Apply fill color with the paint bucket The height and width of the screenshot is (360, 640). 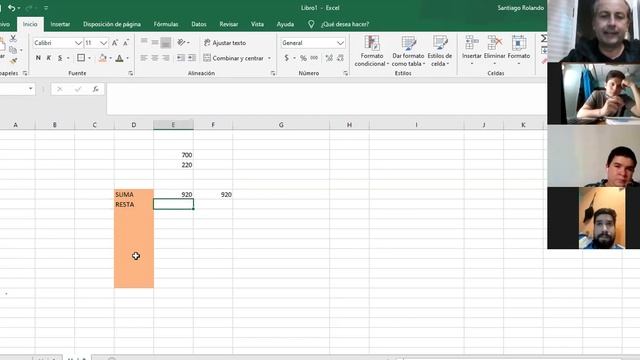point(102,58)
